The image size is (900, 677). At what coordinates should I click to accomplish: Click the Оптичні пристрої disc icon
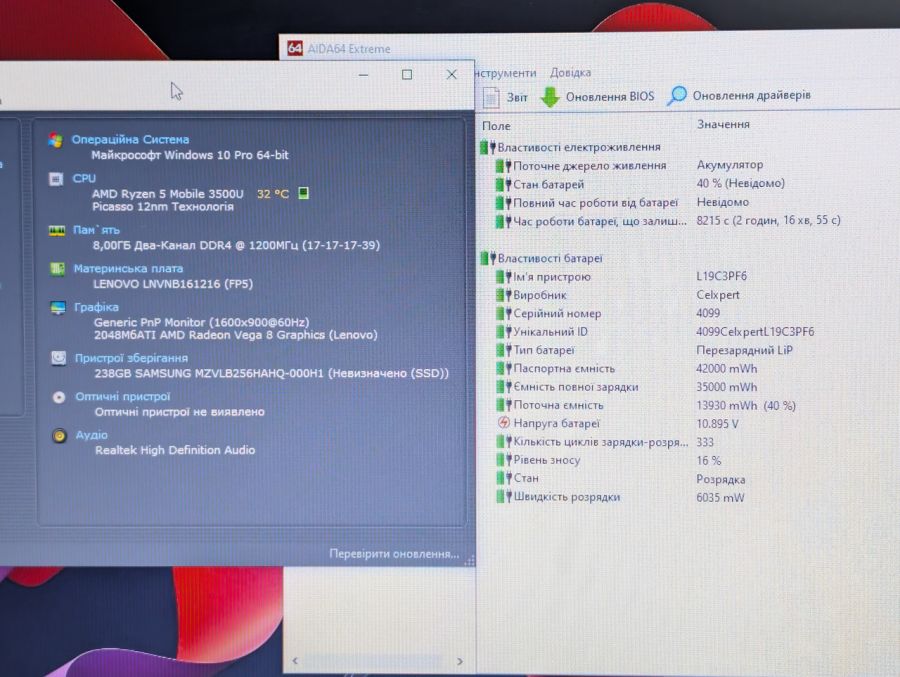coord(59,397)
